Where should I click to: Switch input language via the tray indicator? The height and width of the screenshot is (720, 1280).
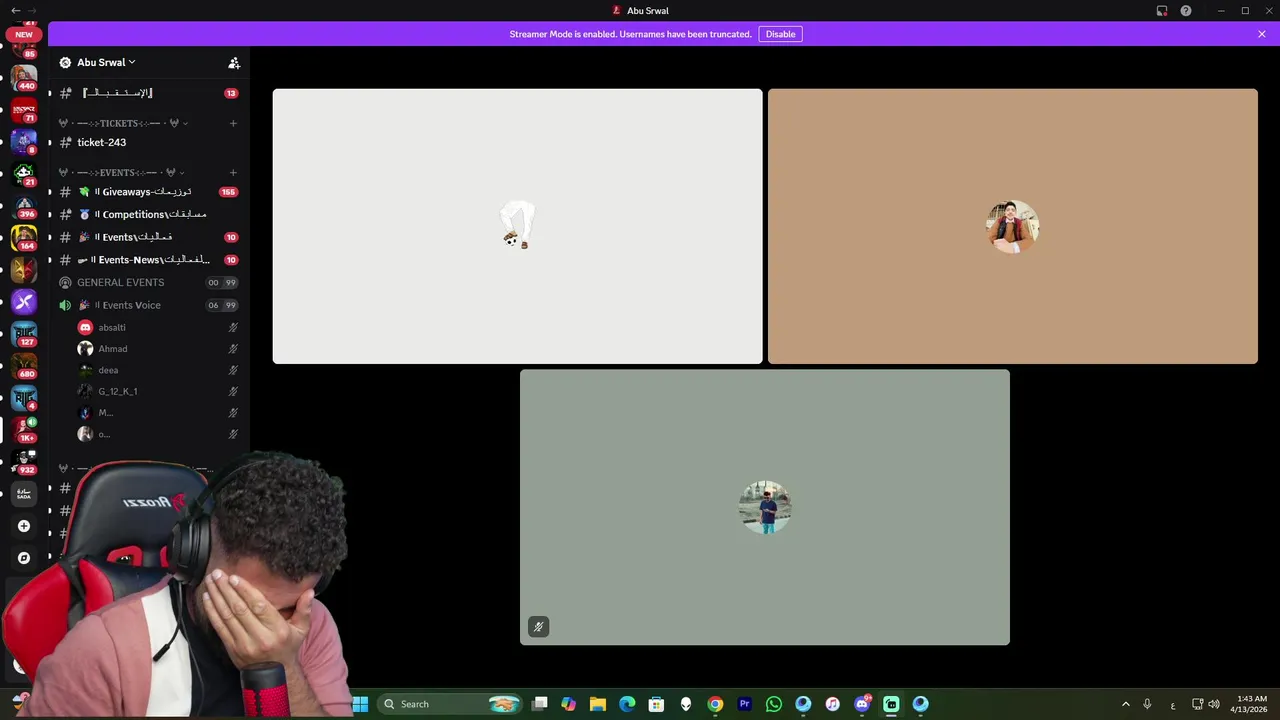[1173, 704]
